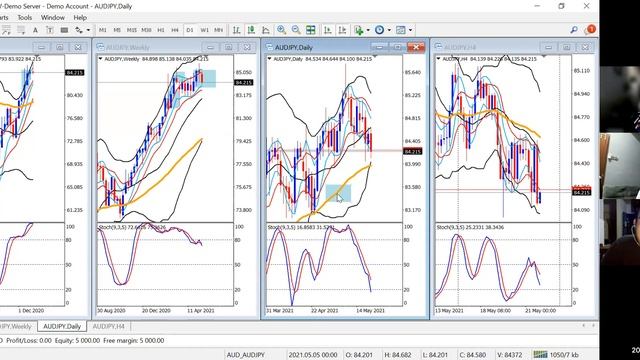Click the V: 84372 status value
This screenshot has width=640, height=360.
[509, 355]
